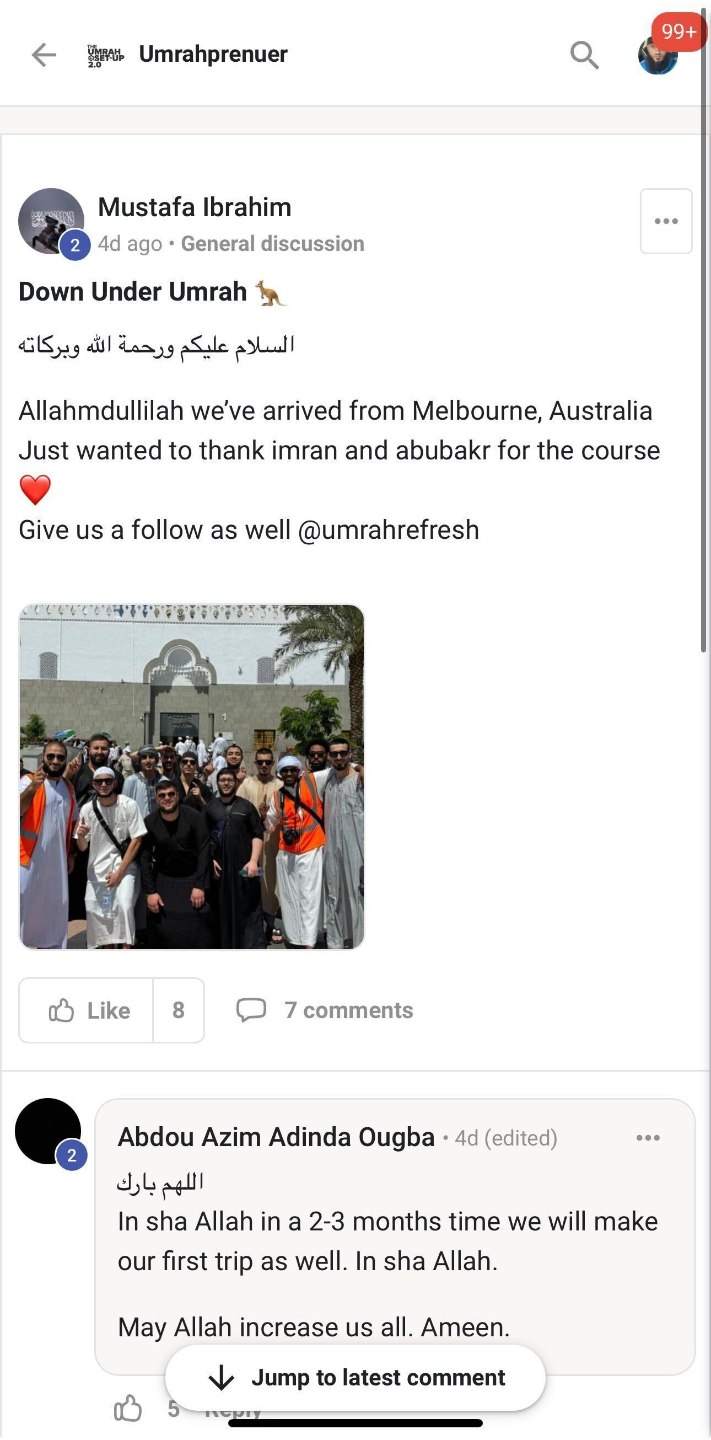
Task: Open Mustafa Ibrahim's name link
Action: point(195,207)
